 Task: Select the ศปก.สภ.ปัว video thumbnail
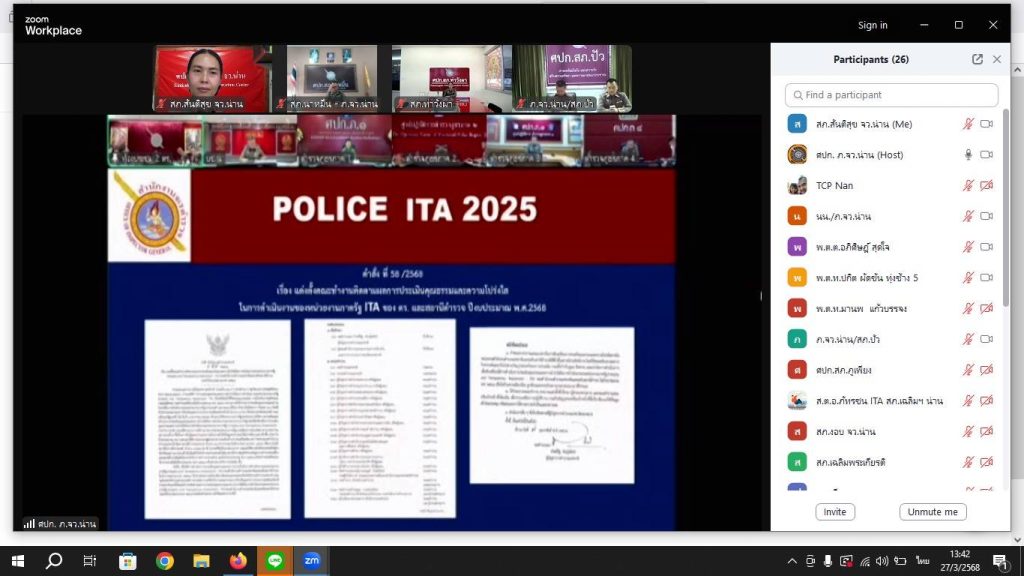[574, 78]
